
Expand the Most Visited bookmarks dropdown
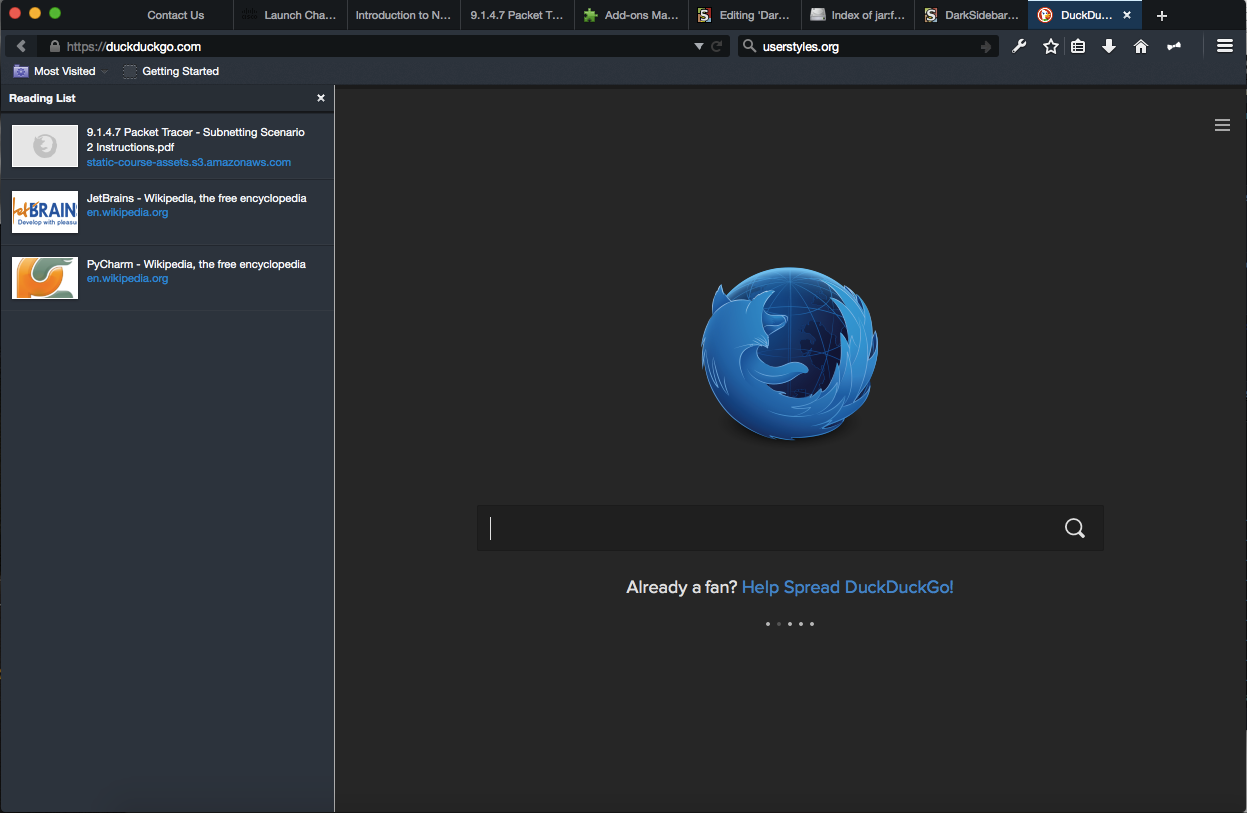click(105, 72)
